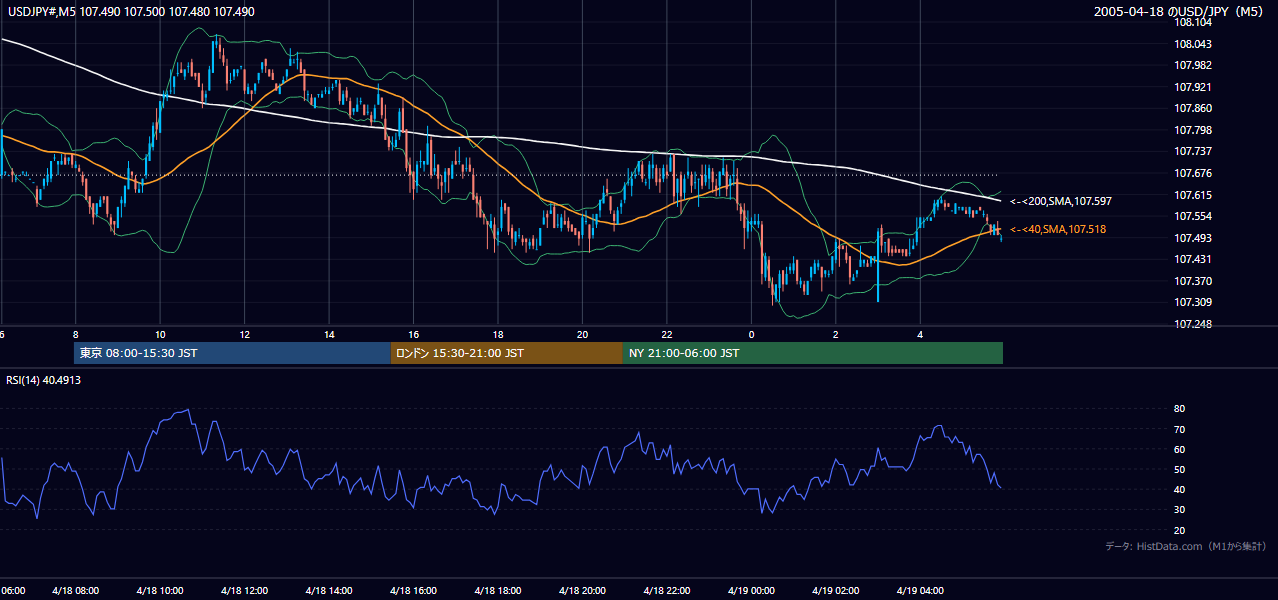Viewport: 1278px width, 600px height.
Task: Click the time label 4/18 12:00
Action: point(244,591)
